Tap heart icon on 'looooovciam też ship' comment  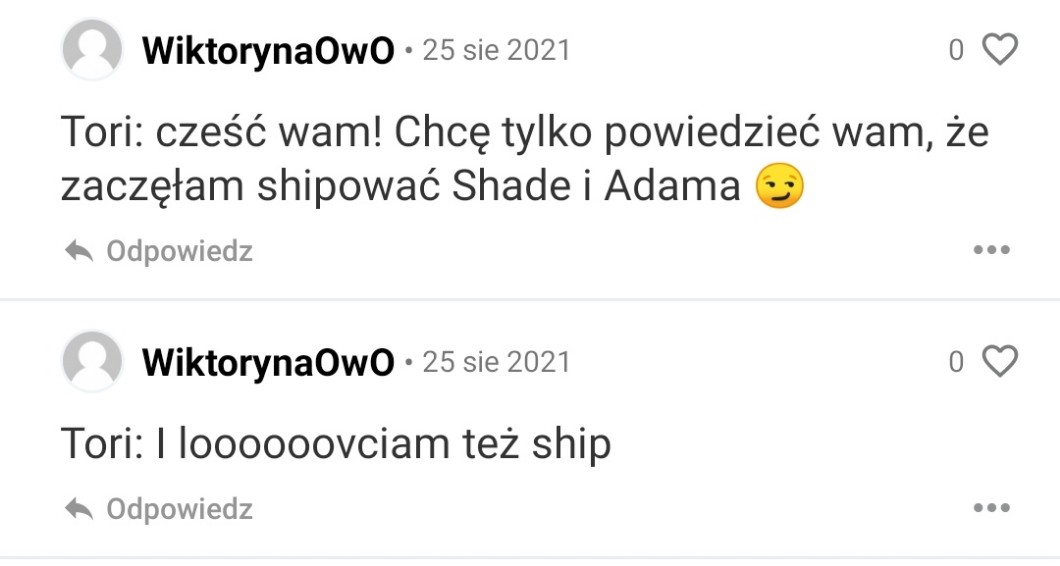(x=999, y=361)
